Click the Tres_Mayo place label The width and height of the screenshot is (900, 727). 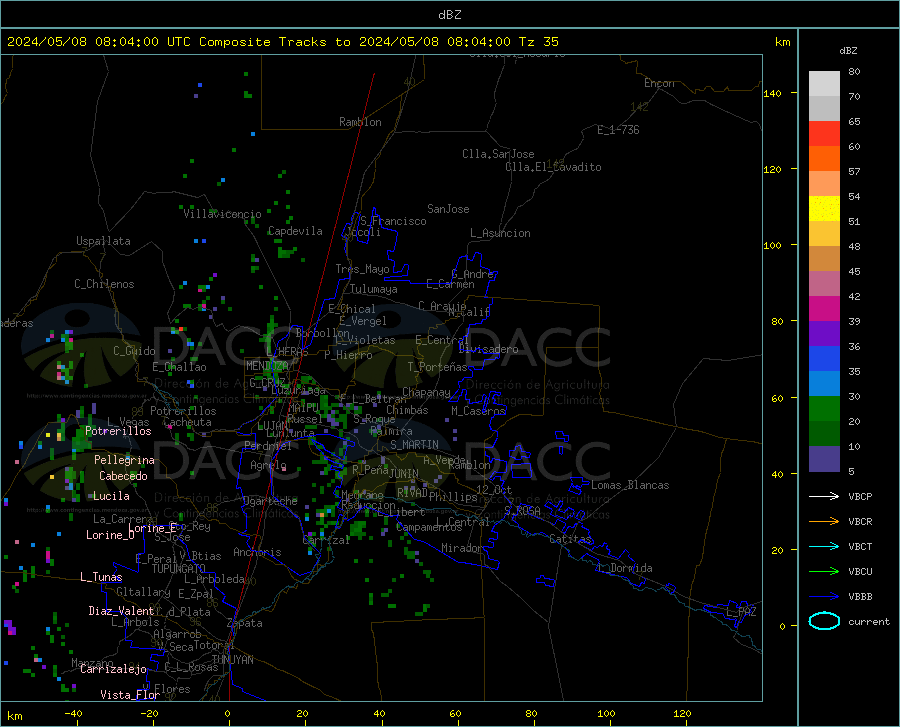[362, 269]
